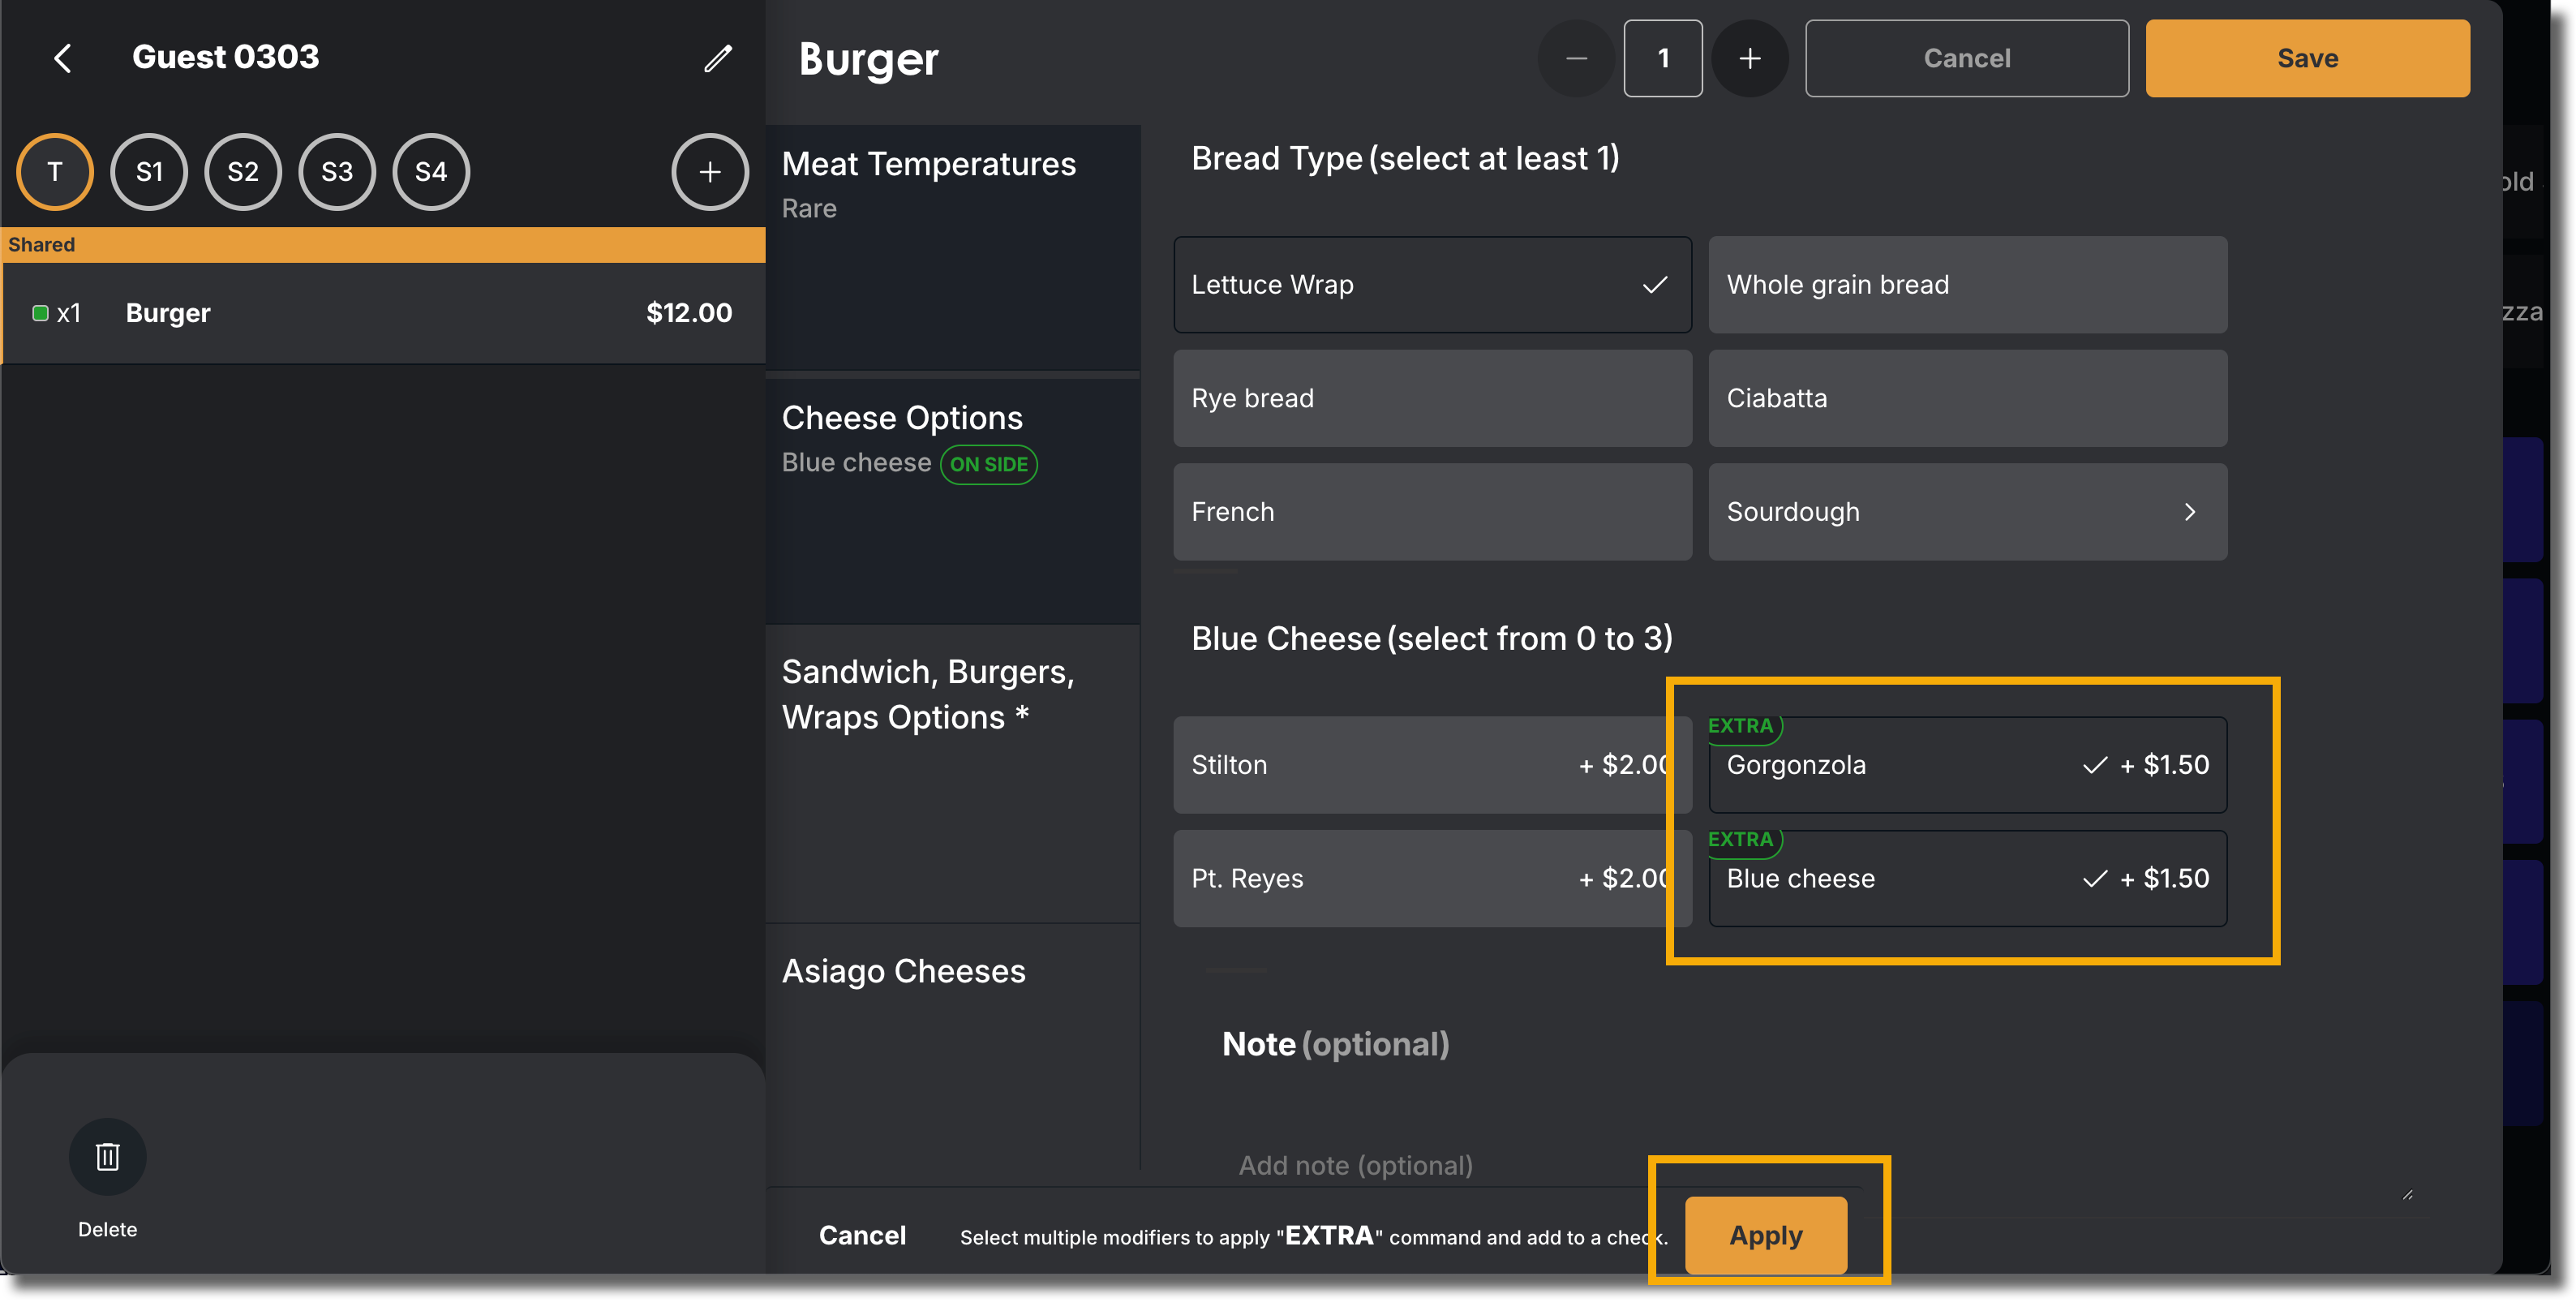The height and width of the screenshot is (1311, 2576).
Task: Open the Asiago Cheeses modifier group
Action: (x=953, y=1045)
